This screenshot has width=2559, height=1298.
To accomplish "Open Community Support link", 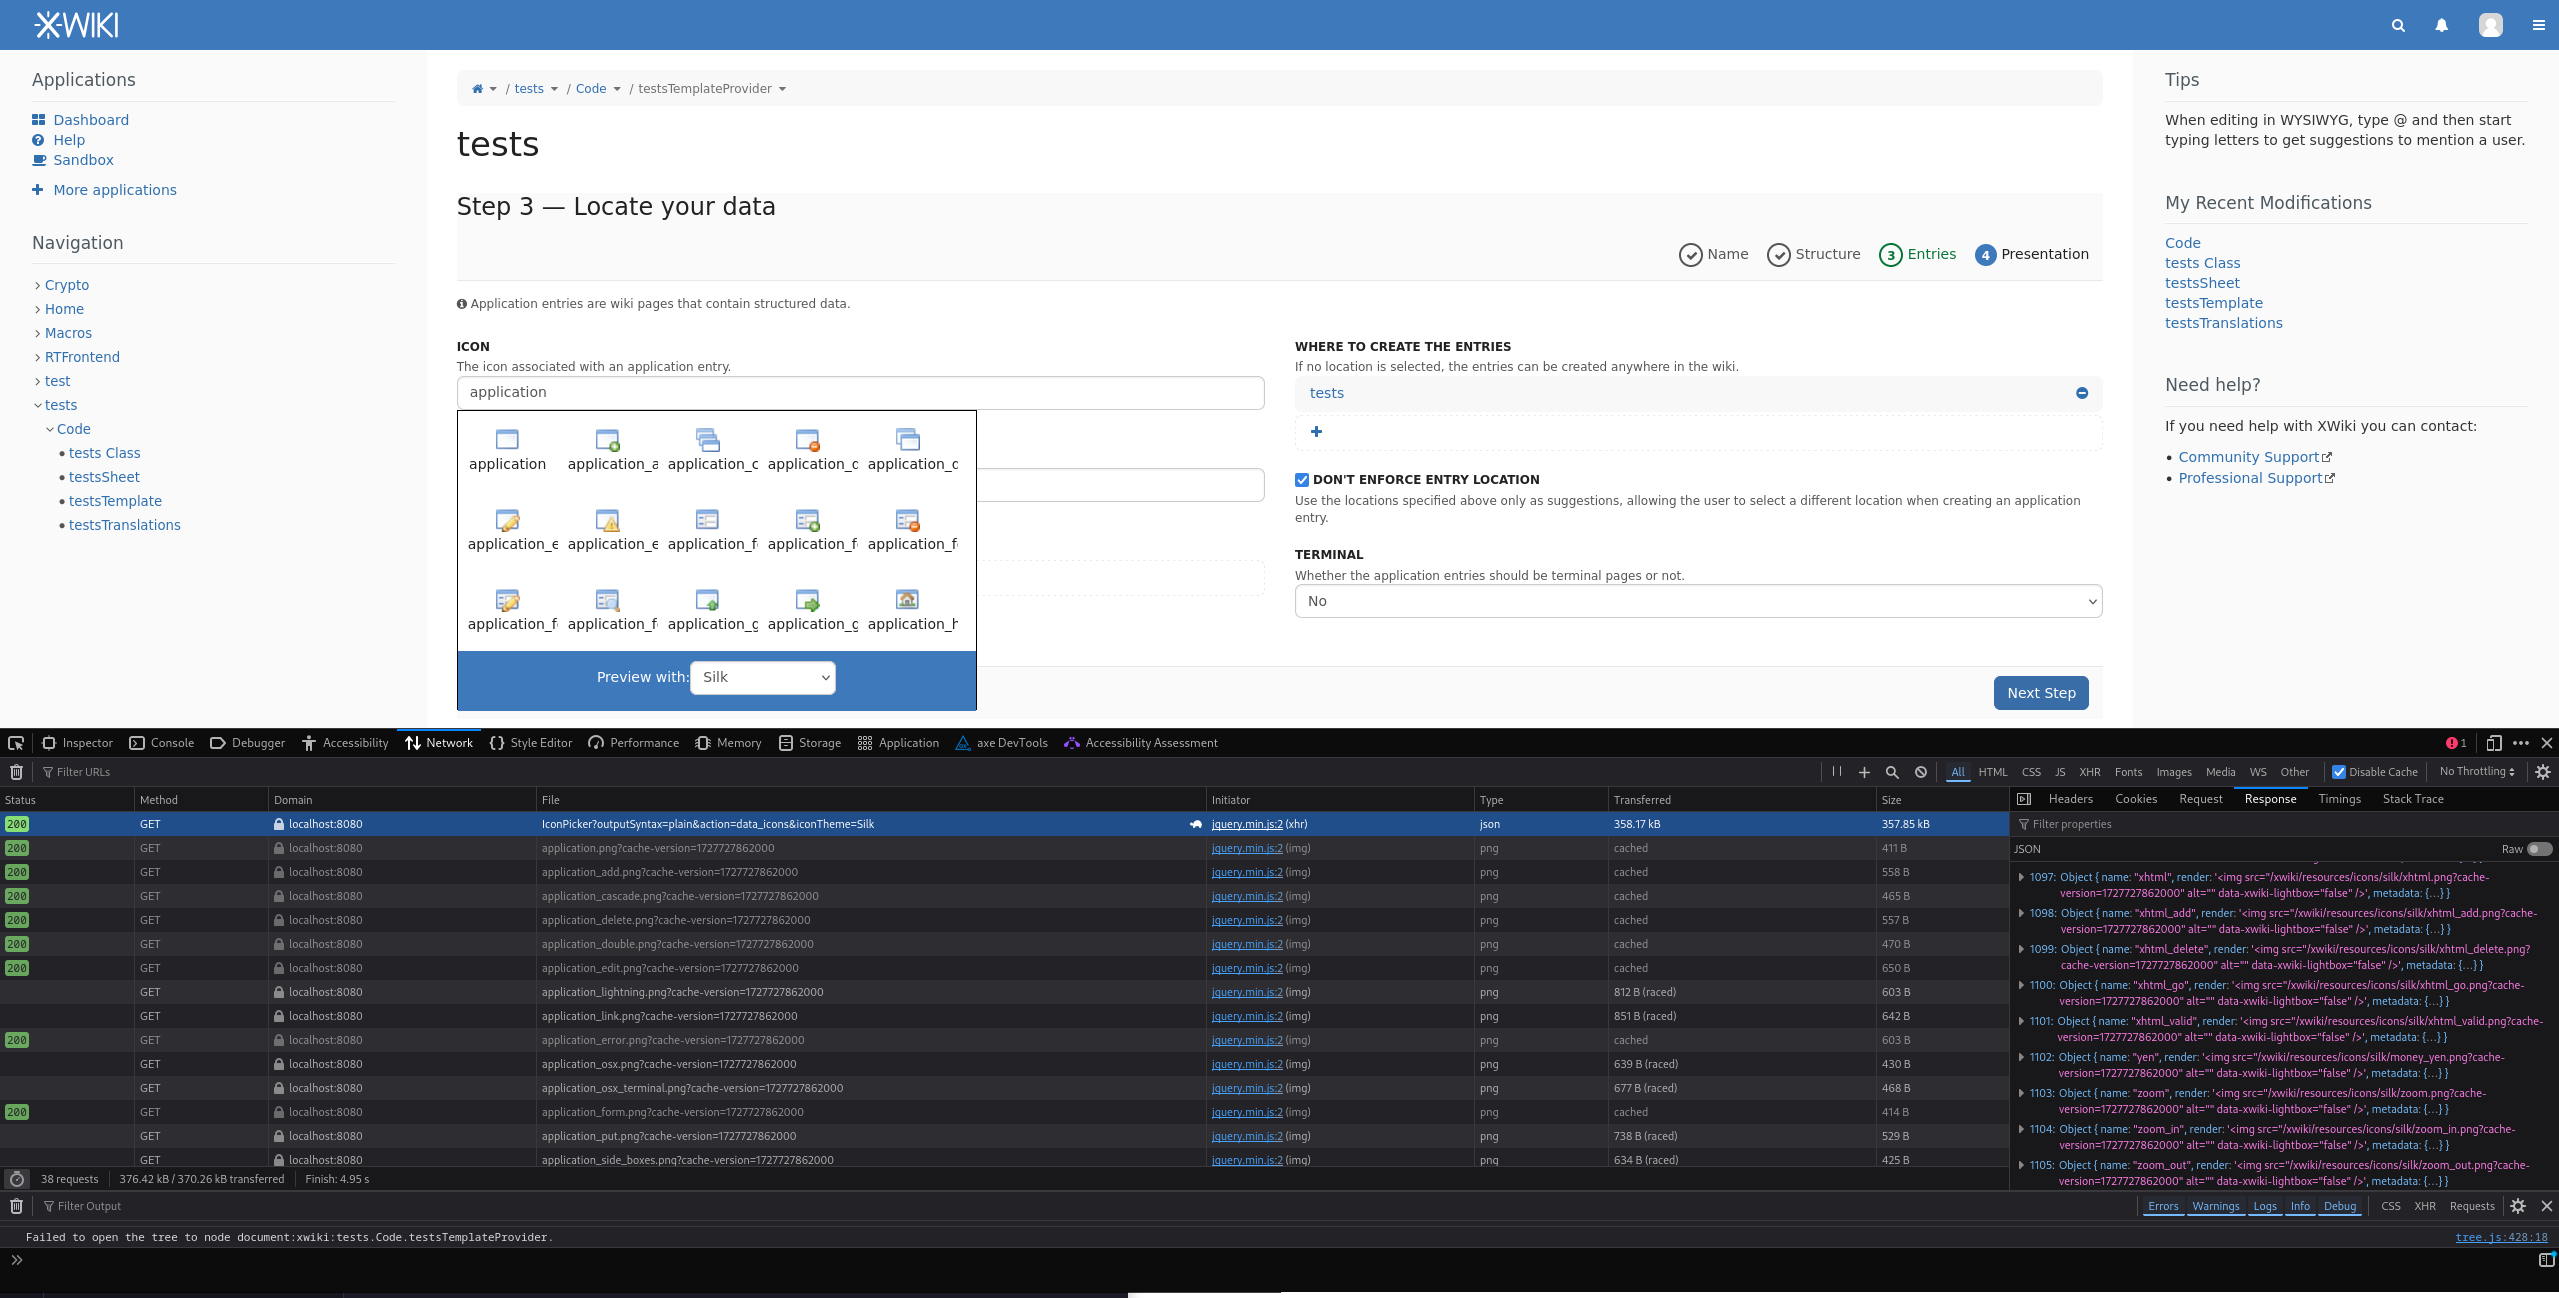I will point(2248,457).
